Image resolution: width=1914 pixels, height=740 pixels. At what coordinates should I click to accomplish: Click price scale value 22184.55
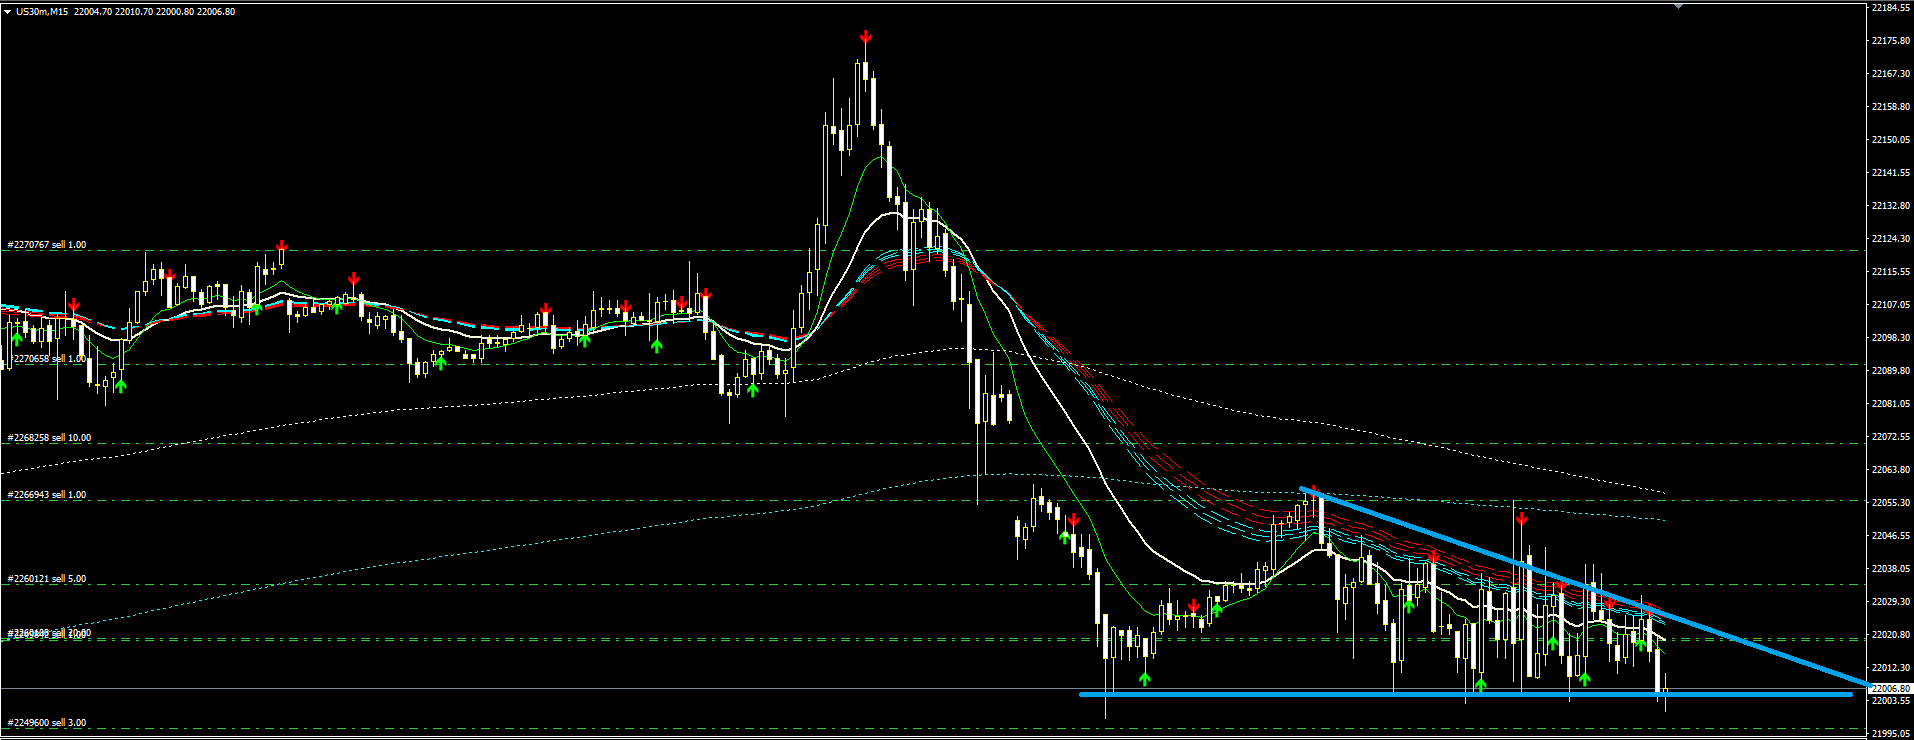[1891, 8]
